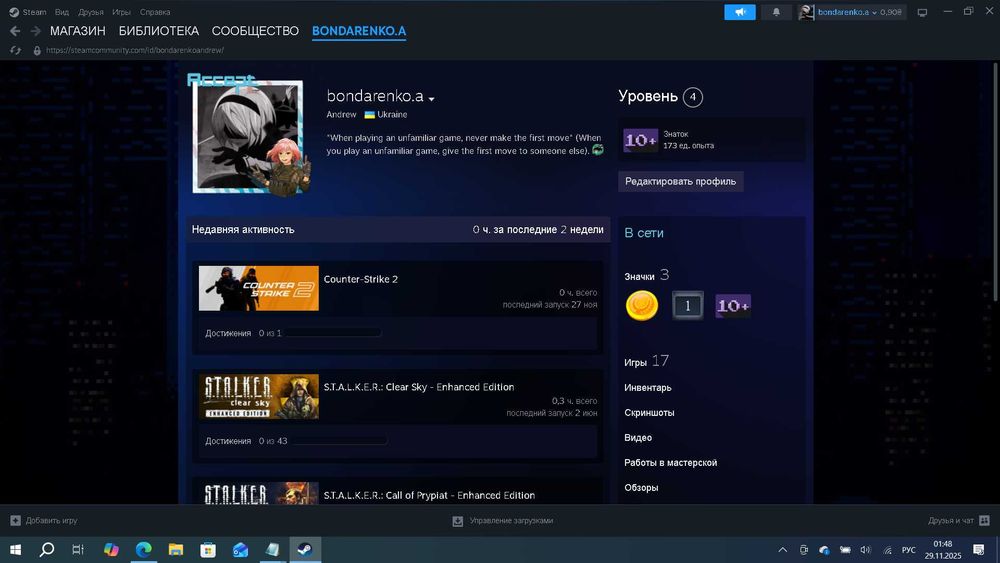Open Инвентарь link
Viewport: 1000px width, 563px height.
point(648,388)
